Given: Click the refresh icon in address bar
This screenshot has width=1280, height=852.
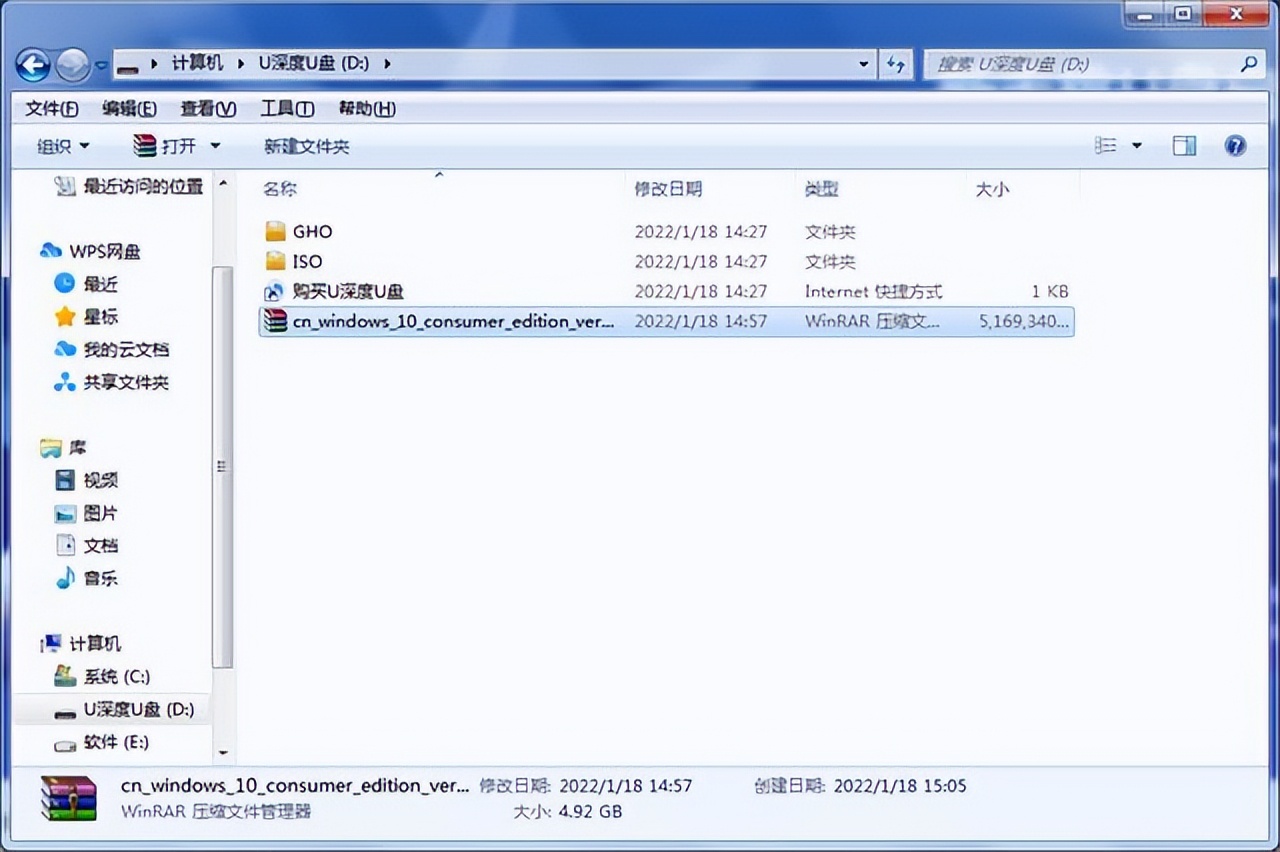Looking at the screenshot, I should click(896, 64).
